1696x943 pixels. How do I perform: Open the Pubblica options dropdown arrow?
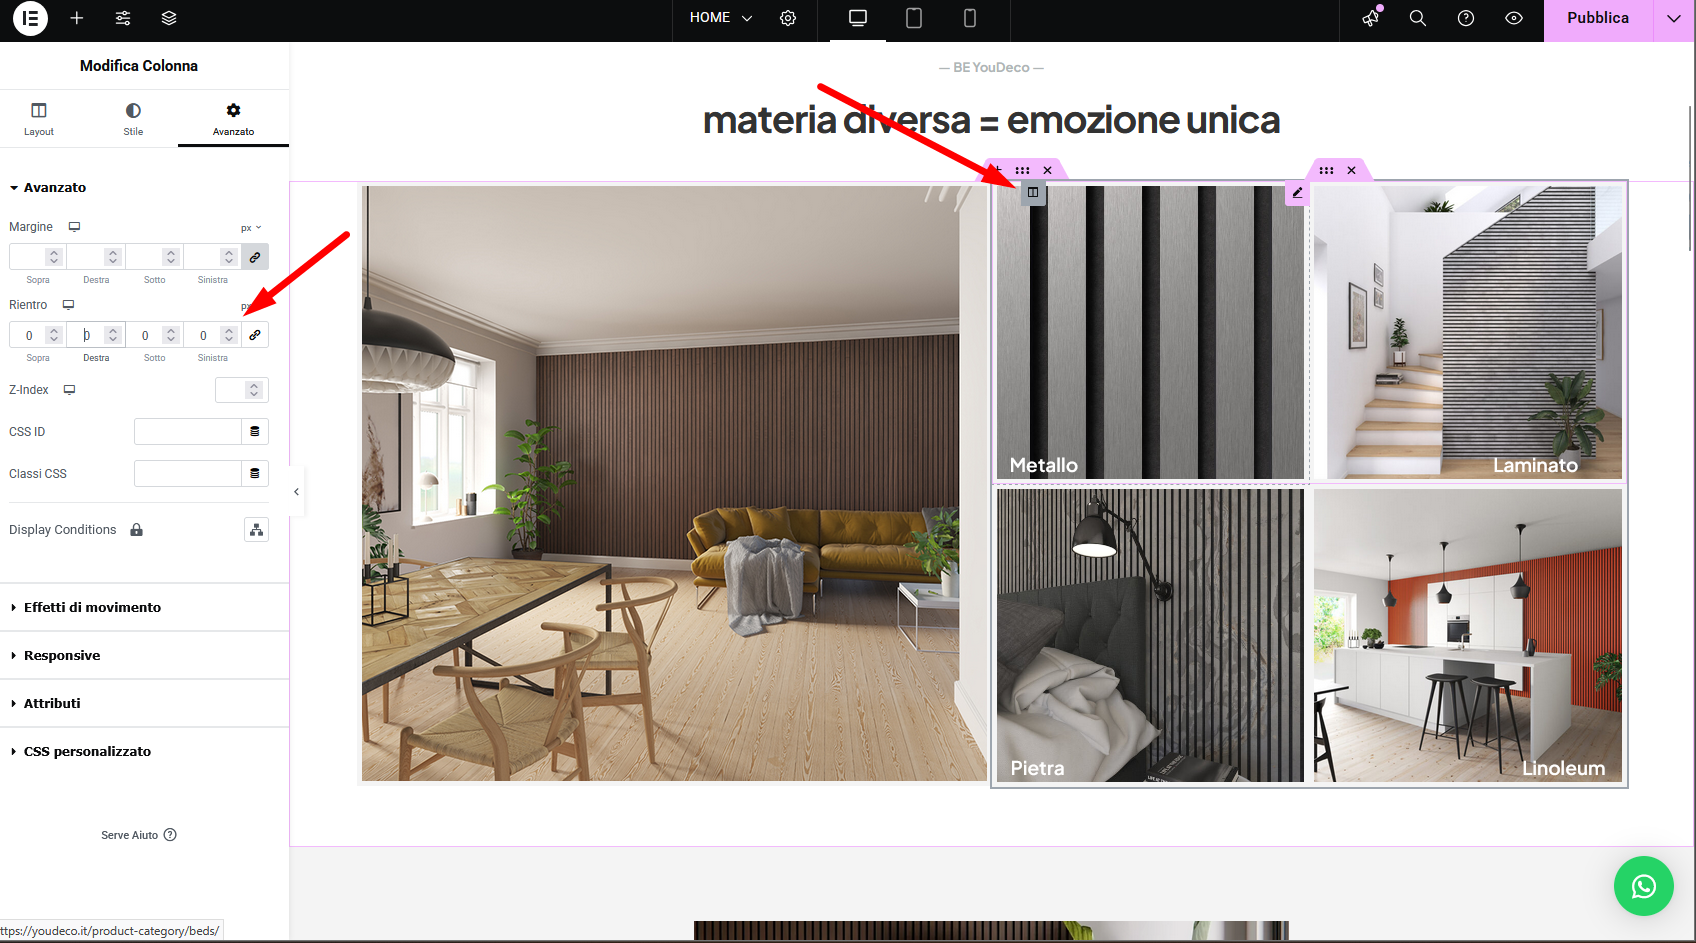pyautogui.click(x=1673, y=18)
